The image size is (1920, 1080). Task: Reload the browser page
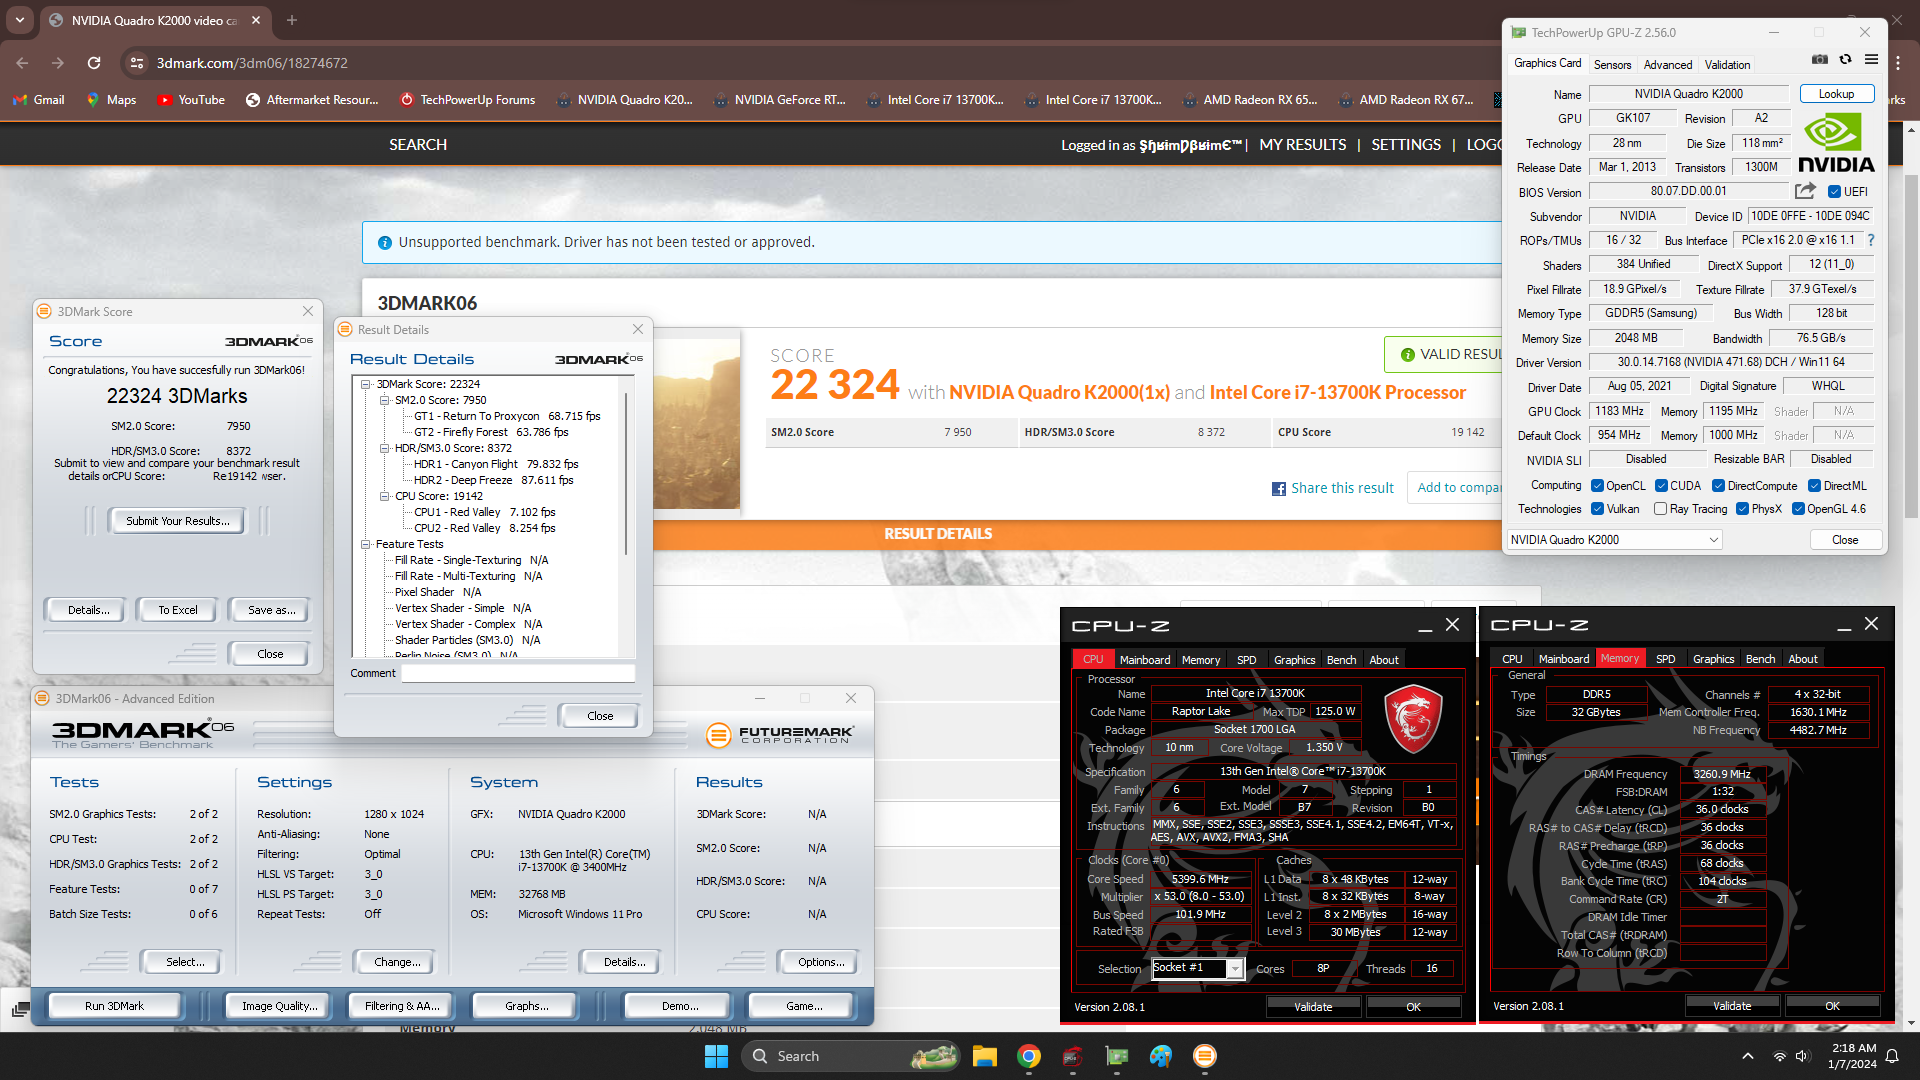point(94,63)
